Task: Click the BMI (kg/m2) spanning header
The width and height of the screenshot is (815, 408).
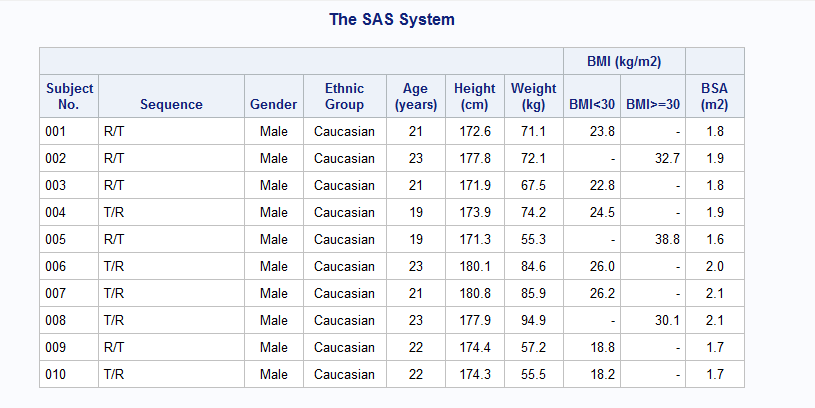Action: (623, 62)
